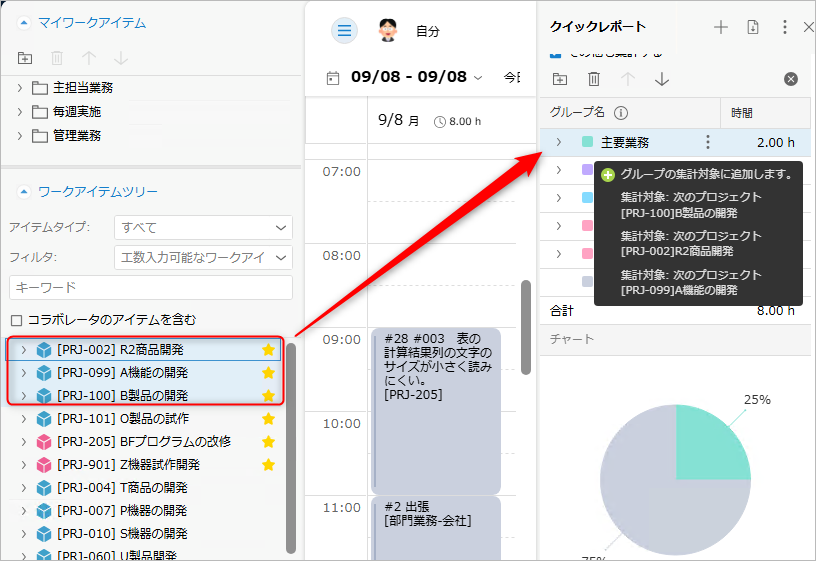Click the plus icon in the クイックレポート header
The image size is (816, 561).
click(720, 27)
